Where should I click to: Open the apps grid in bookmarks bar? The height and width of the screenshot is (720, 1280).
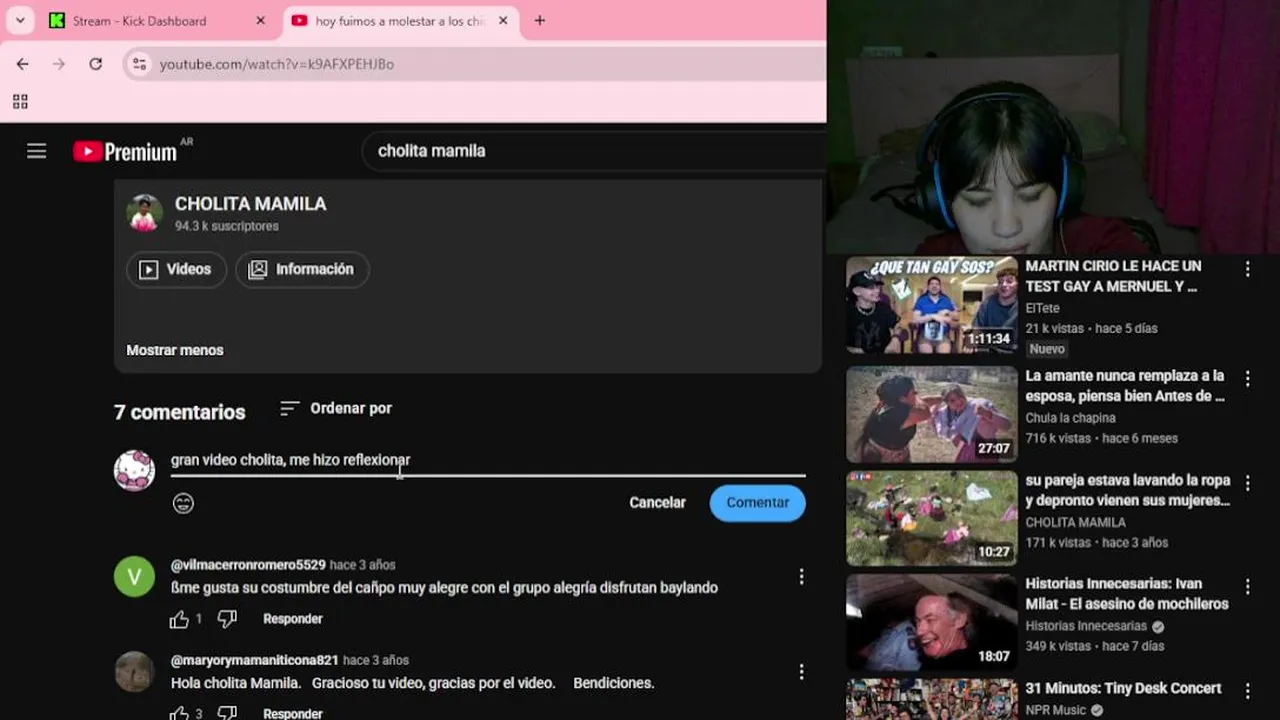[20, 101]
